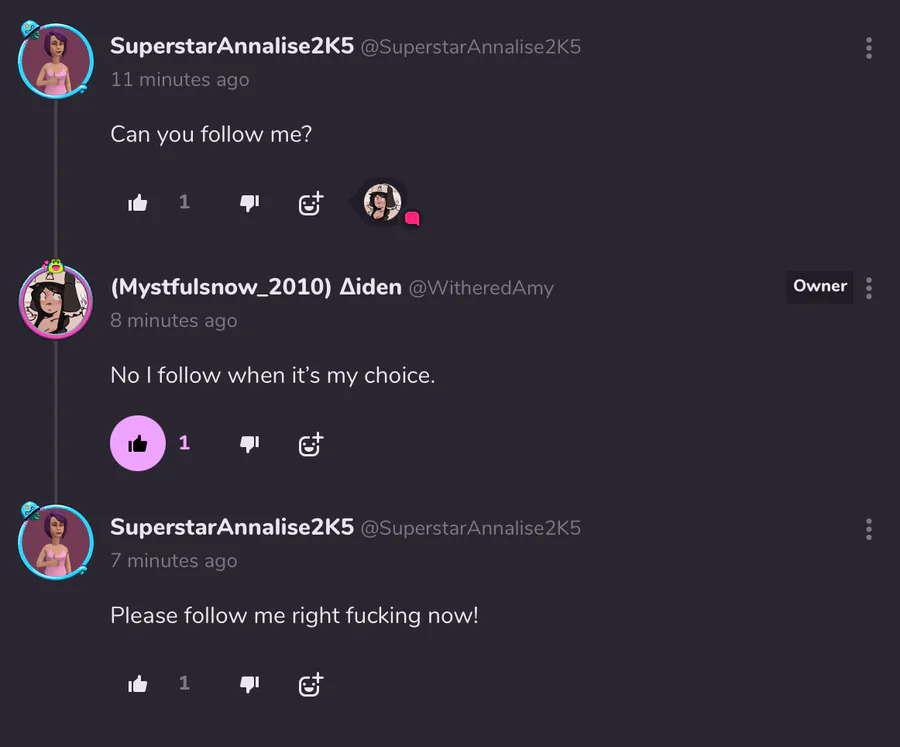The image size is (900, 747).
Task: Open SuperstarAnnalise2K5 avatar on last comment
Action: 56,542
